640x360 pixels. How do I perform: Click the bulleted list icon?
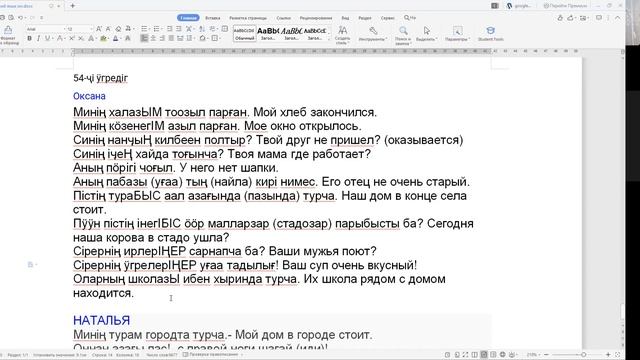point(144,29)
